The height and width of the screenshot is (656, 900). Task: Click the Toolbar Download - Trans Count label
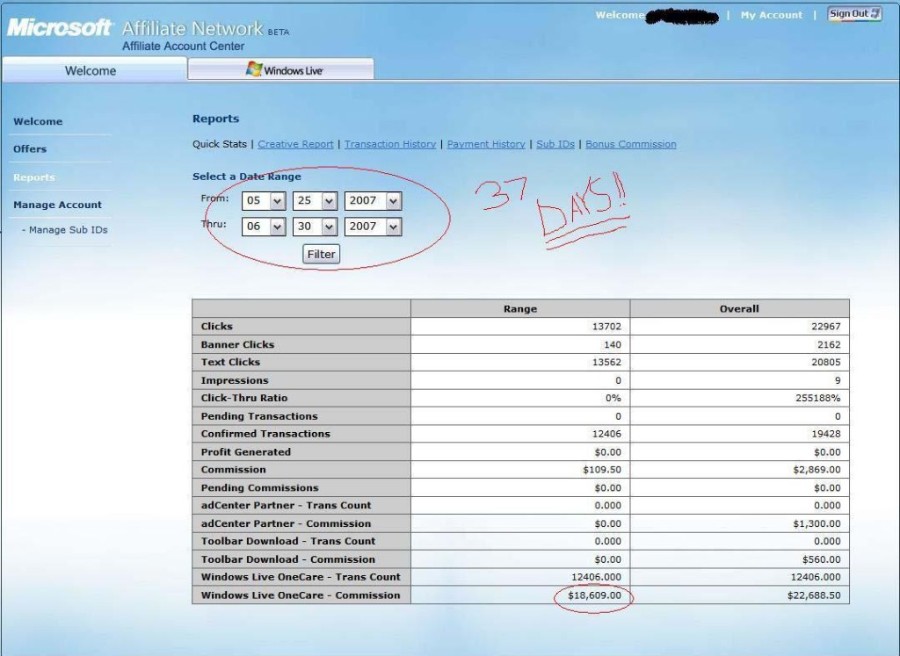[288, 541]
